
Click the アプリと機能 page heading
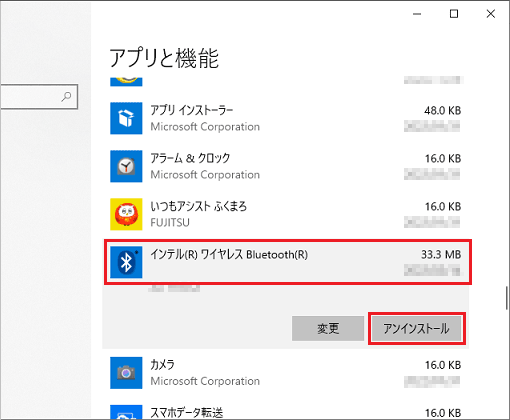pyautogui.click(x=164, y=58)
